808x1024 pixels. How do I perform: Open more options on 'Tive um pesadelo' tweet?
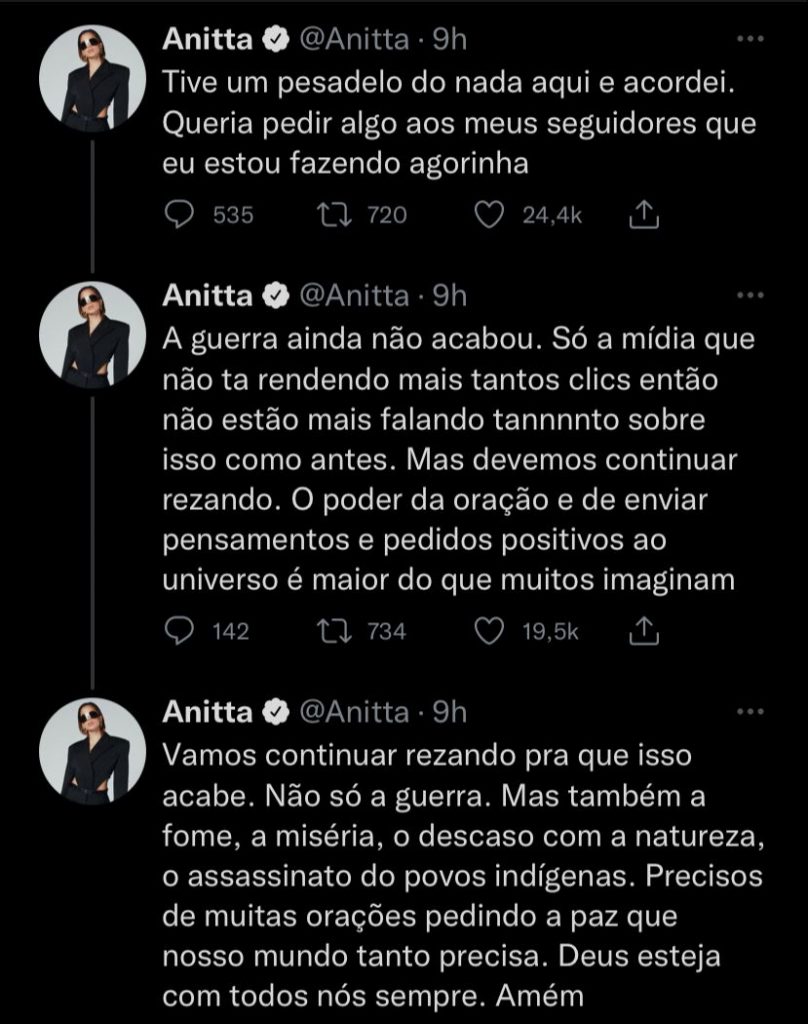[748, 40]
